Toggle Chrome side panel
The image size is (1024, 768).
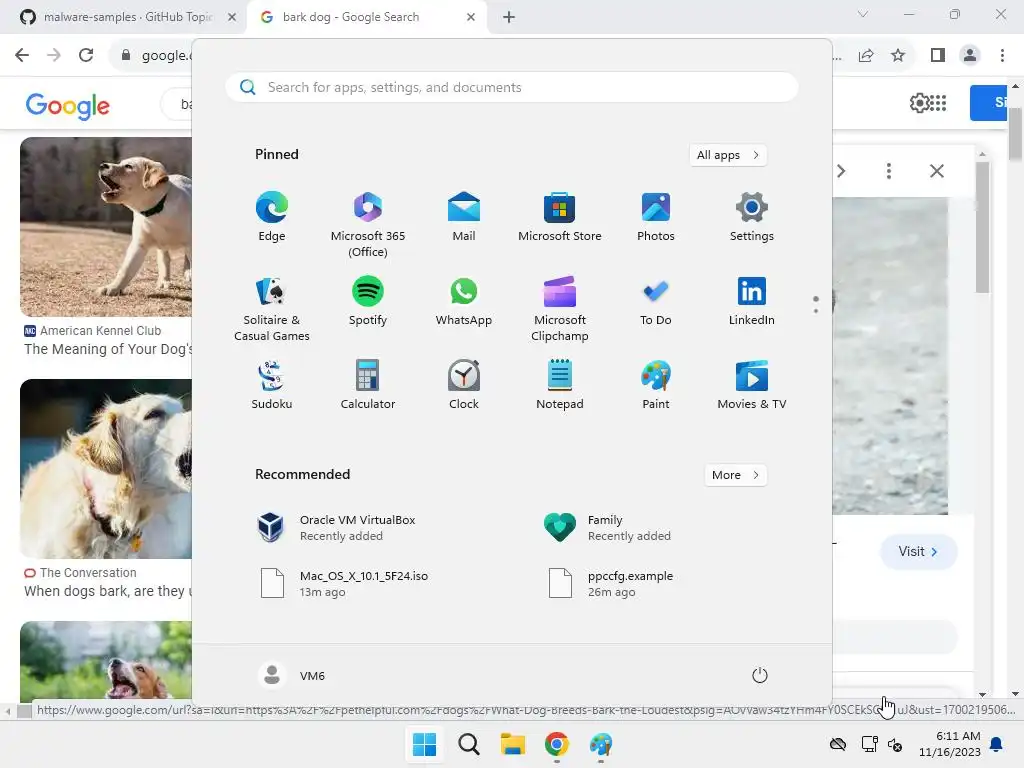(x=938, y=55)
